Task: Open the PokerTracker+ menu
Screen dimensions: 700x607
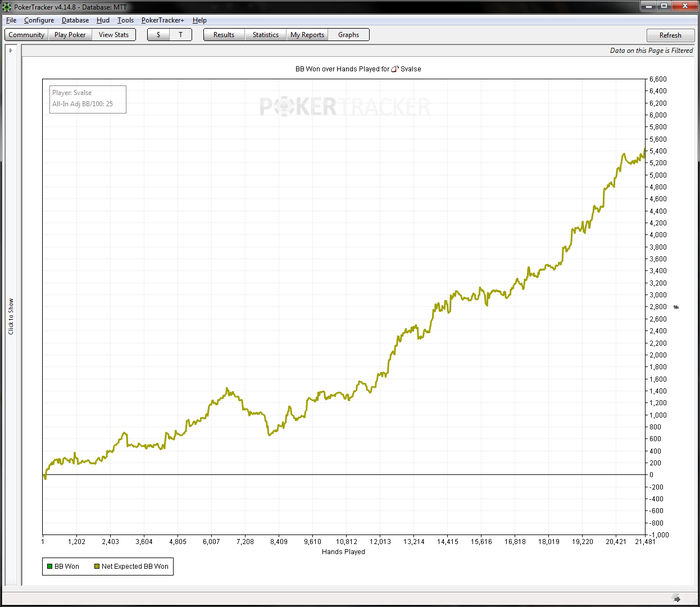Action: 162,20
